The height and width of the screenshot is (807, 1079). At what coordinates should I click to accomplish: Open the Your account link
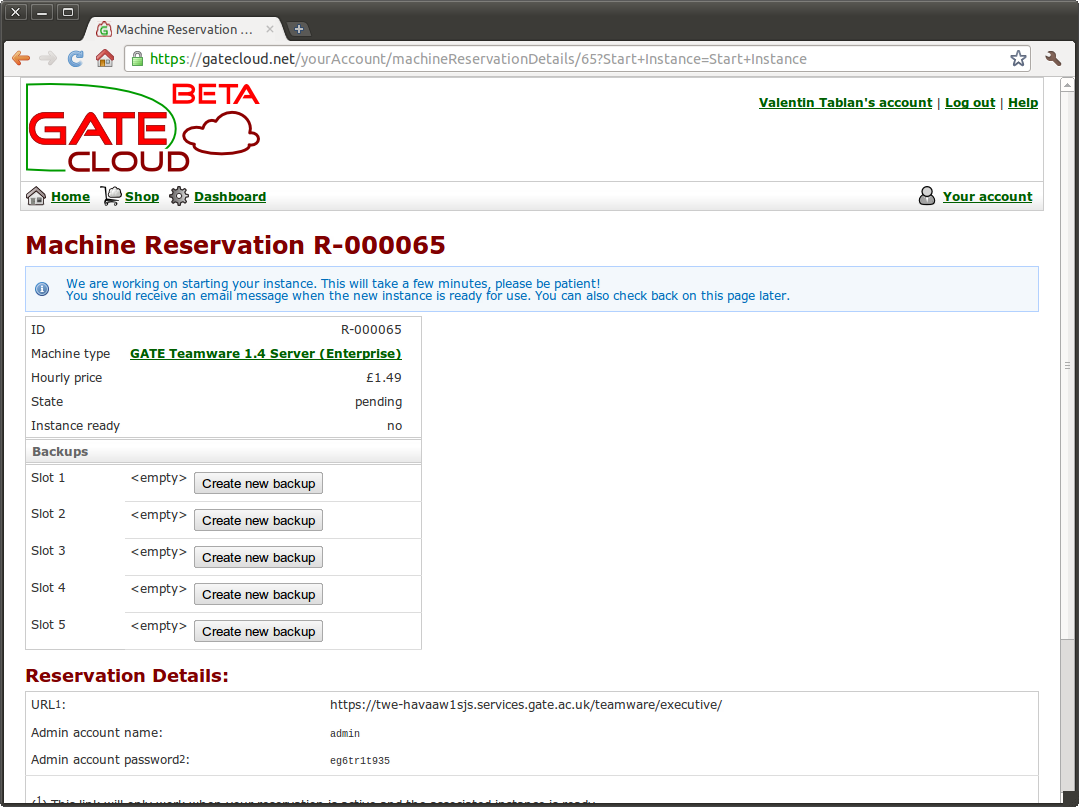987,197
